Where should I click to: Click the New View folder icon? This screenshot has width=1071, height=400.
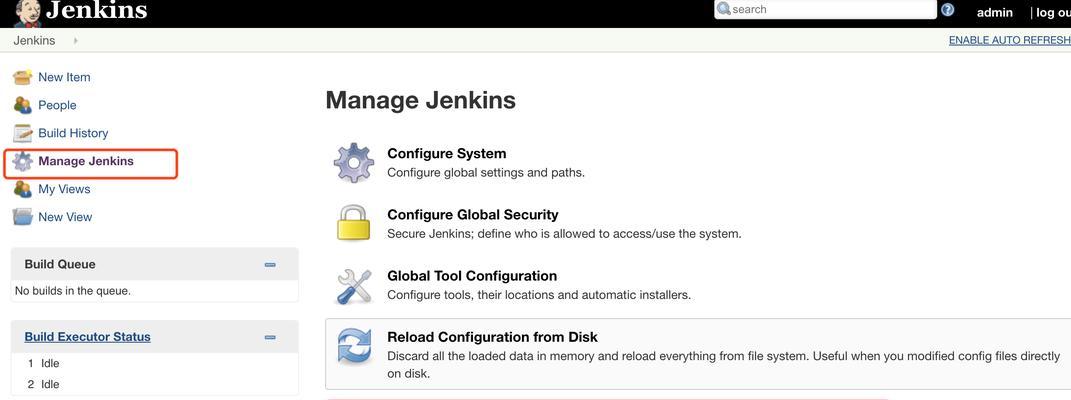[23, 217]
